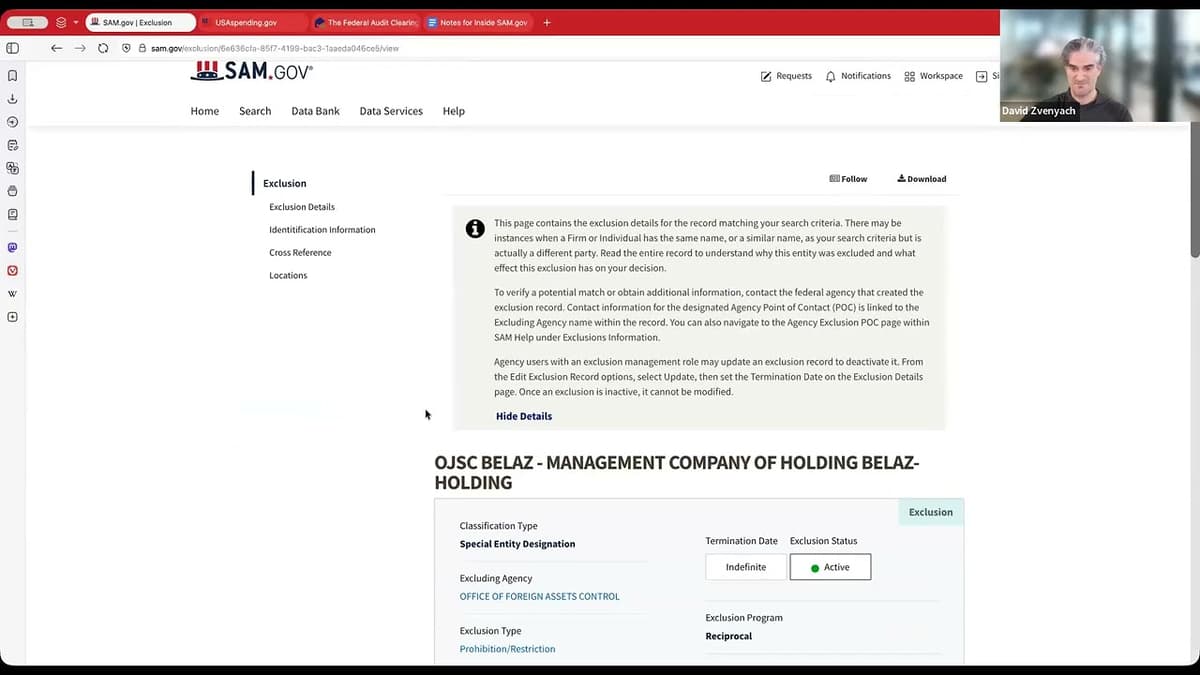This screenshot has width=1200, height=675.
Task: Open the Notes side panel
Action: pyautogui.click(x=12, y=145)
